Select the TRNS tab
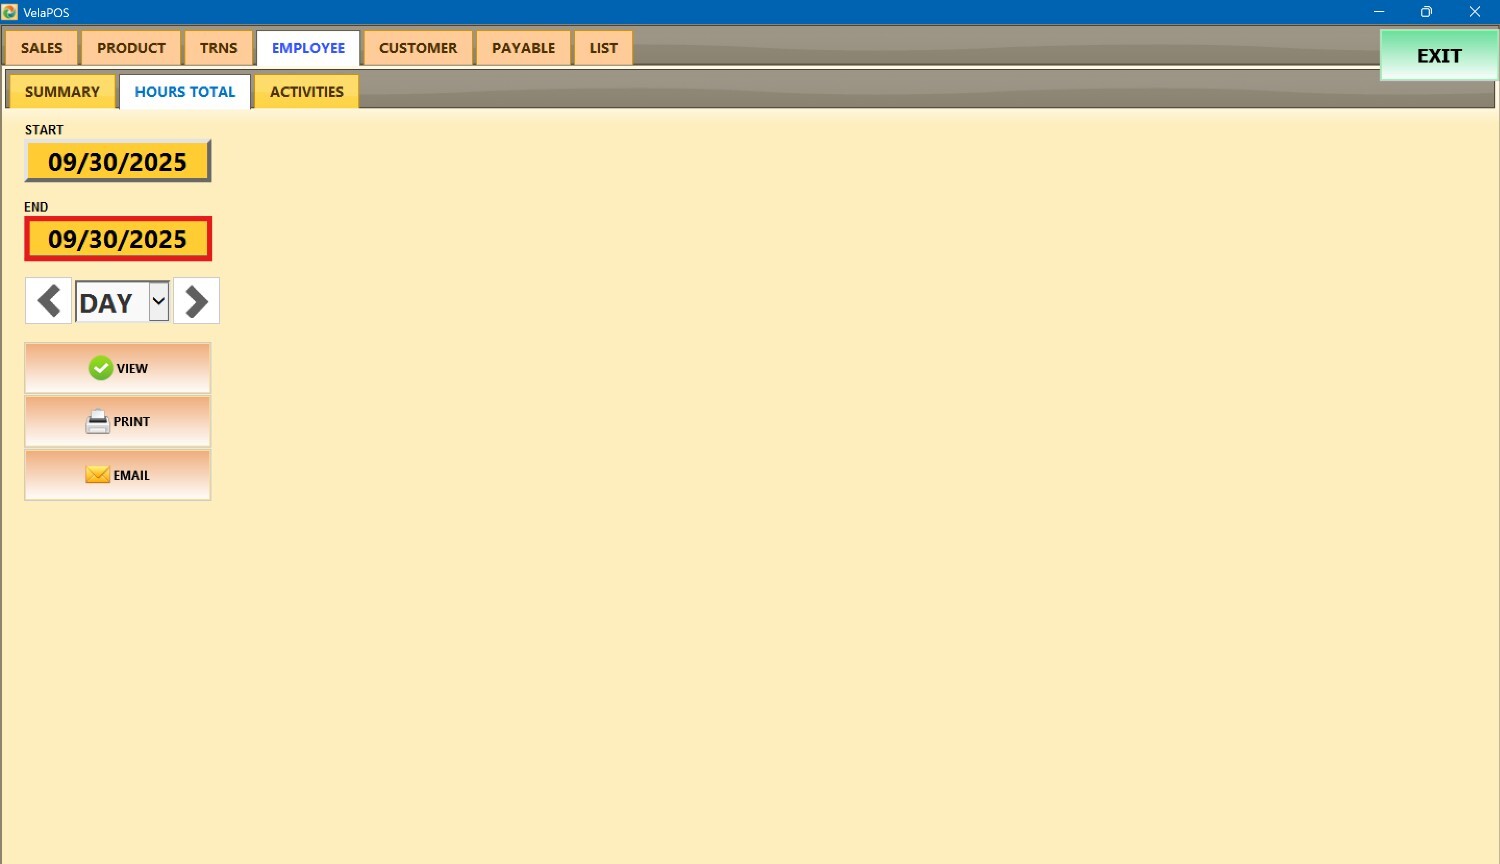The width and height of the screenshot is (1500, 864). point(218,48)
